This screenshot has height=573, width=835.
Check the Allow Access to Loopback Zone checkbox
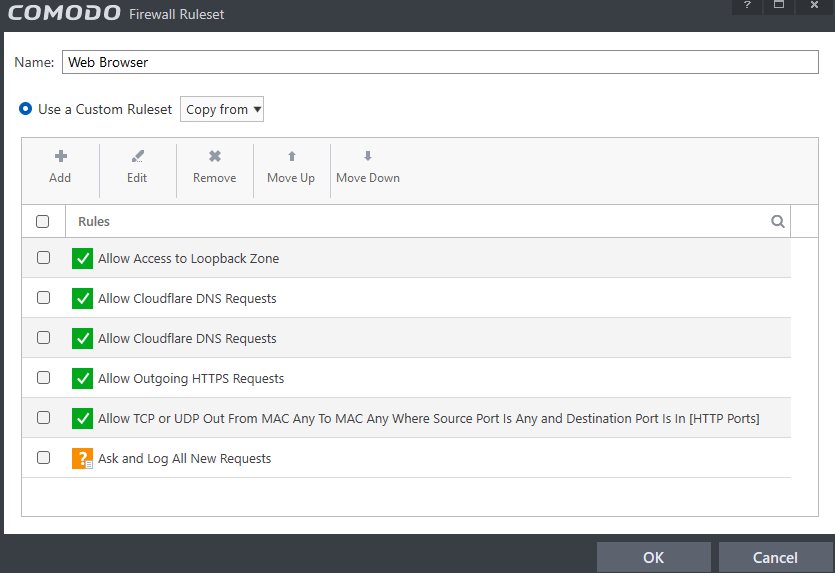[x=44, y=258]
